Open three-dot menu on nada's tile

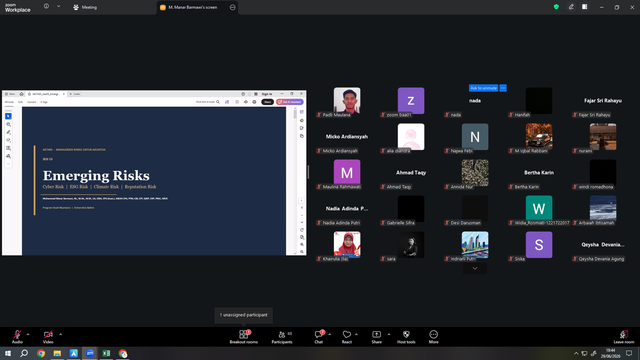(503, 88)
